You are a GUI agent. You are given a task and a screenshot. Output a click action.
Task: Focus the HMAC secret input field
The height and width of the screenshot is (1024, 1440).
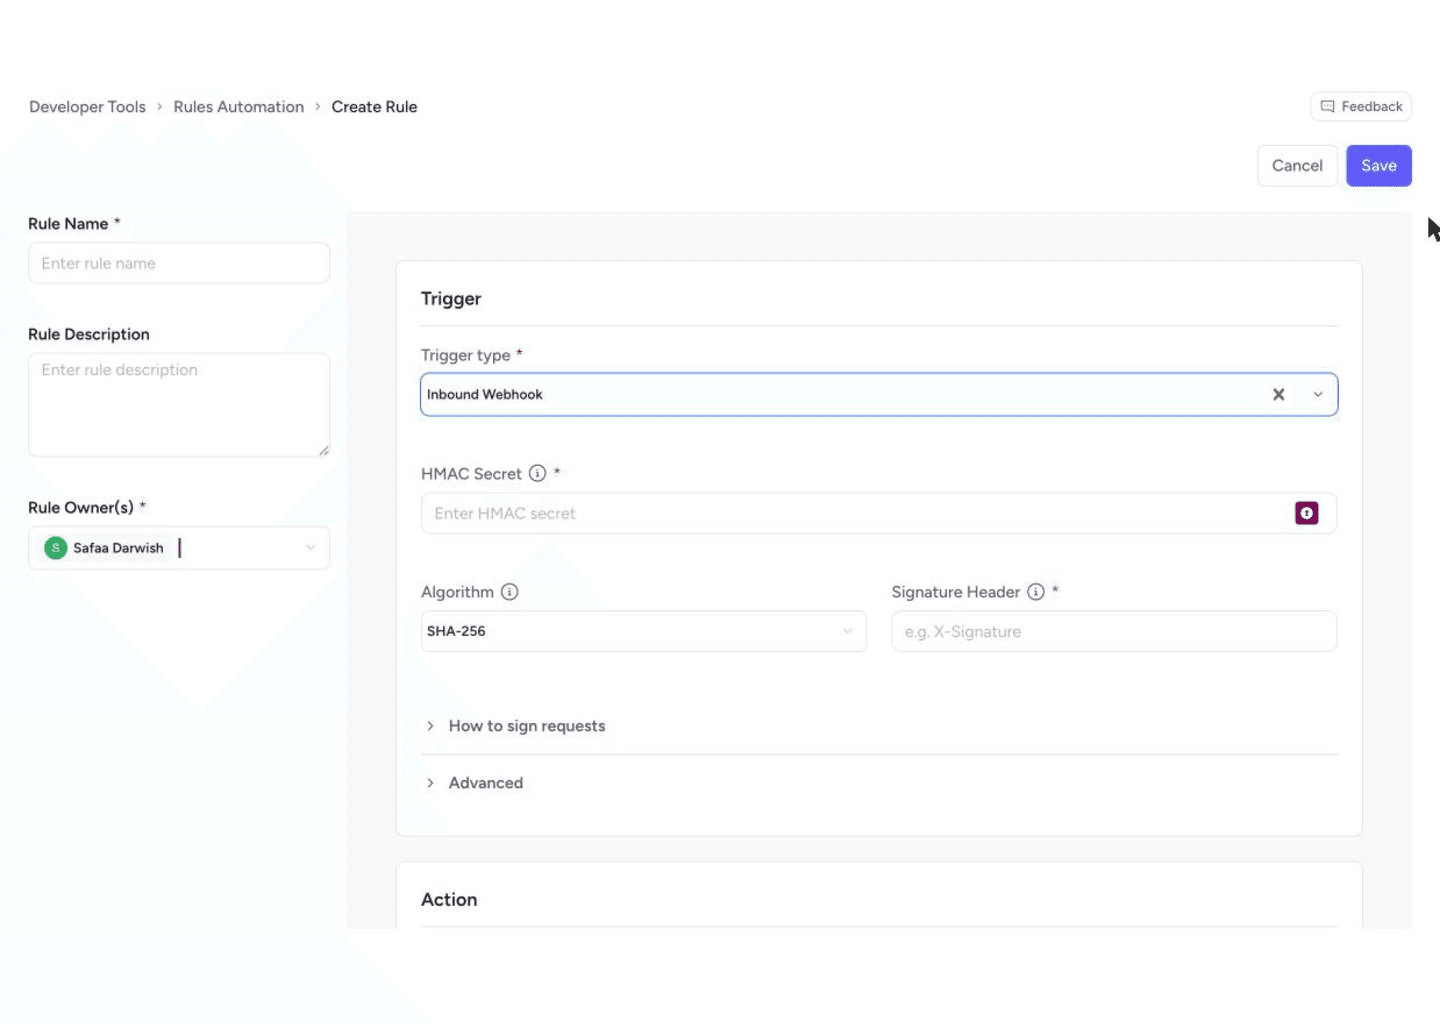tap(878, 513)
